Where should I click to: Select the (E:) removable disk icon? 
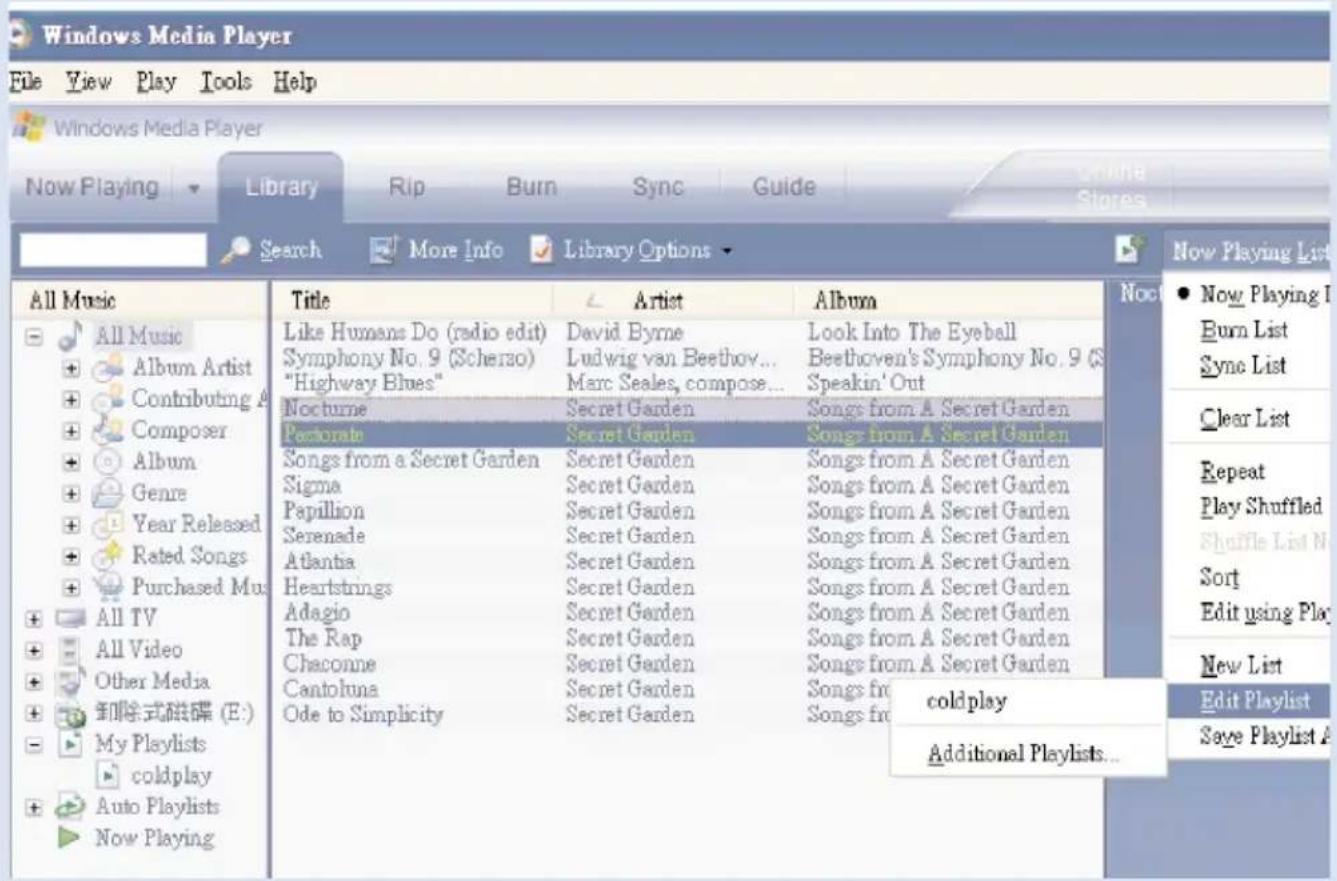[71, 714]
